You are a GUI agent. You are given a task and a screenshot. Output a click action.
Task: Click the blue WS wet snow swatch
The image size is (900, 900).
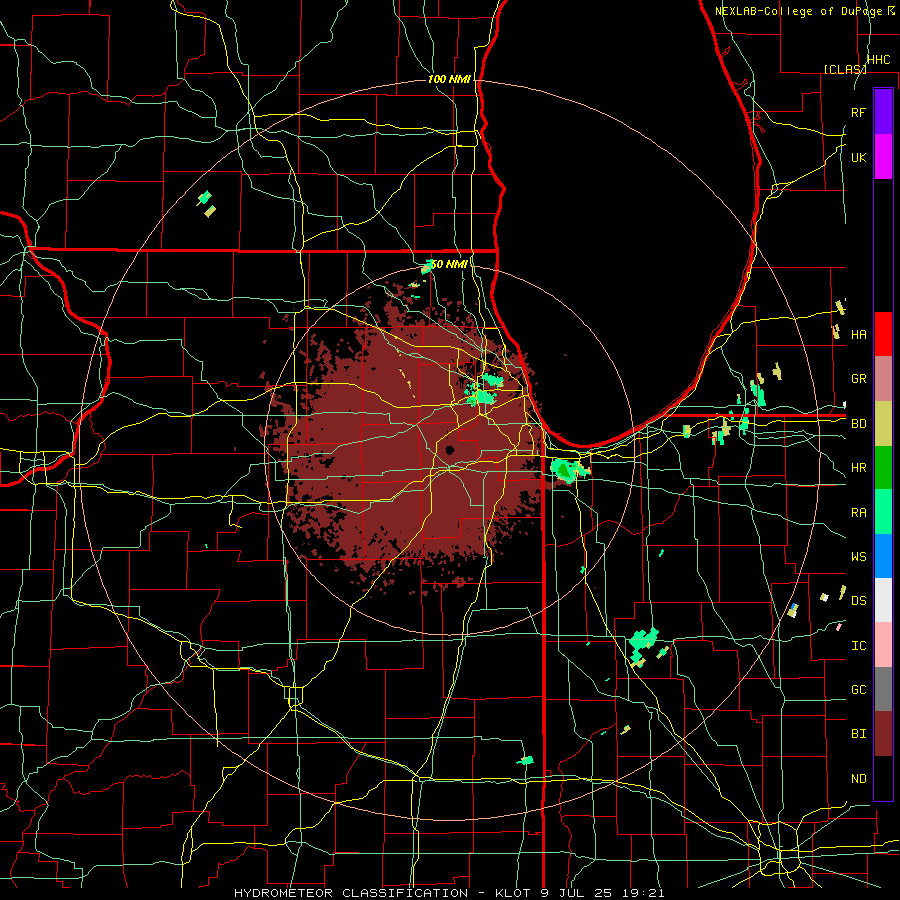click(x=883, y=556)
